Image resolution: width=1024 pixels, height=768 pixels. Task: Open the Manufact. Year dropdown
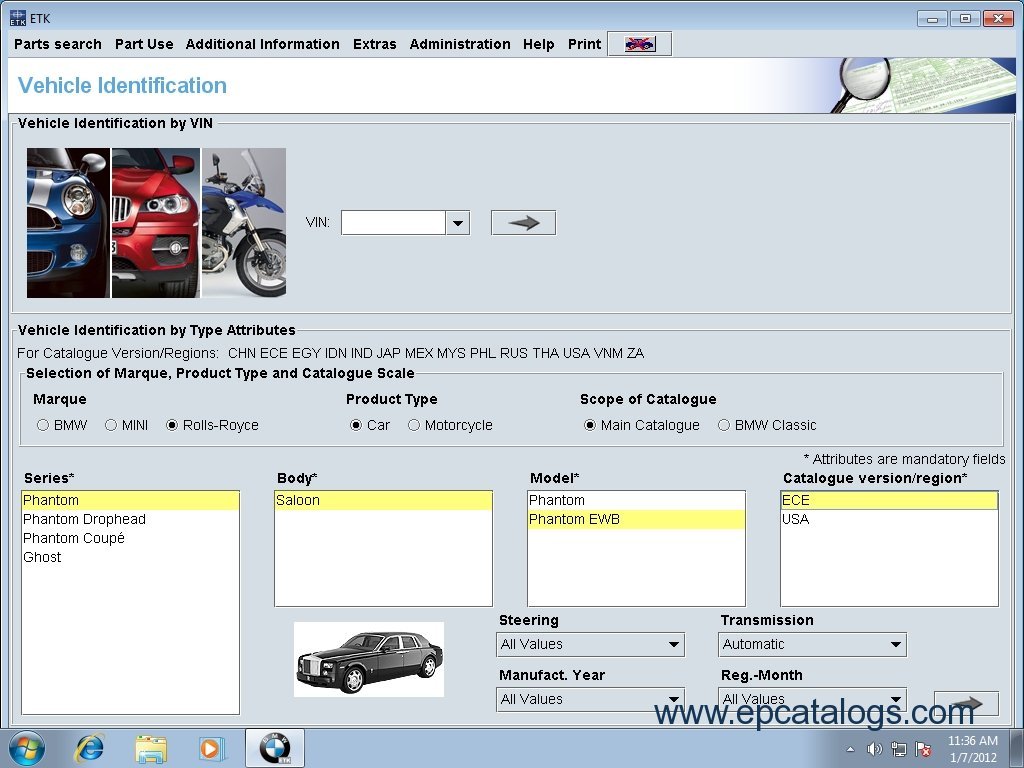click(590, 699)
